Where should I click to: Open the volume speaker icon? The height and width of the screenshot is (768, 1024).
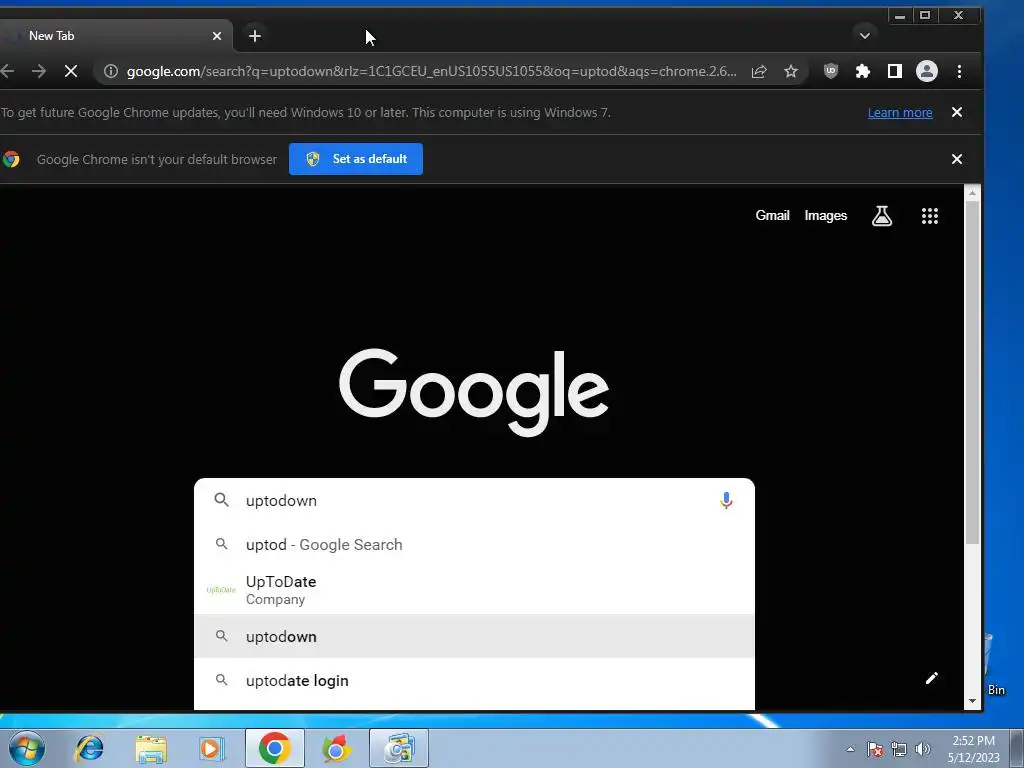[x=923, y=749]
